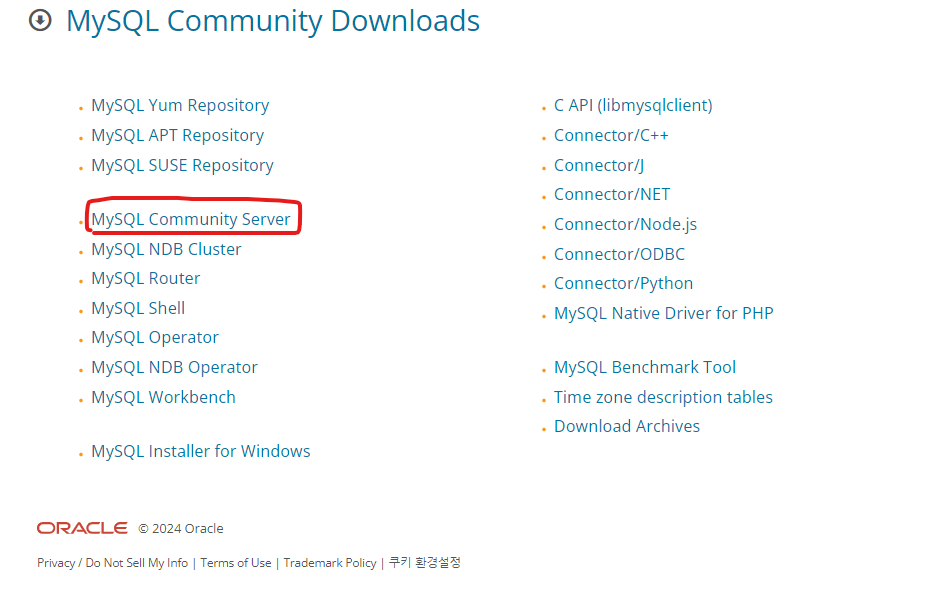Open MySQL Router download page
The image size is (949, 590).
tap(146, 278)
